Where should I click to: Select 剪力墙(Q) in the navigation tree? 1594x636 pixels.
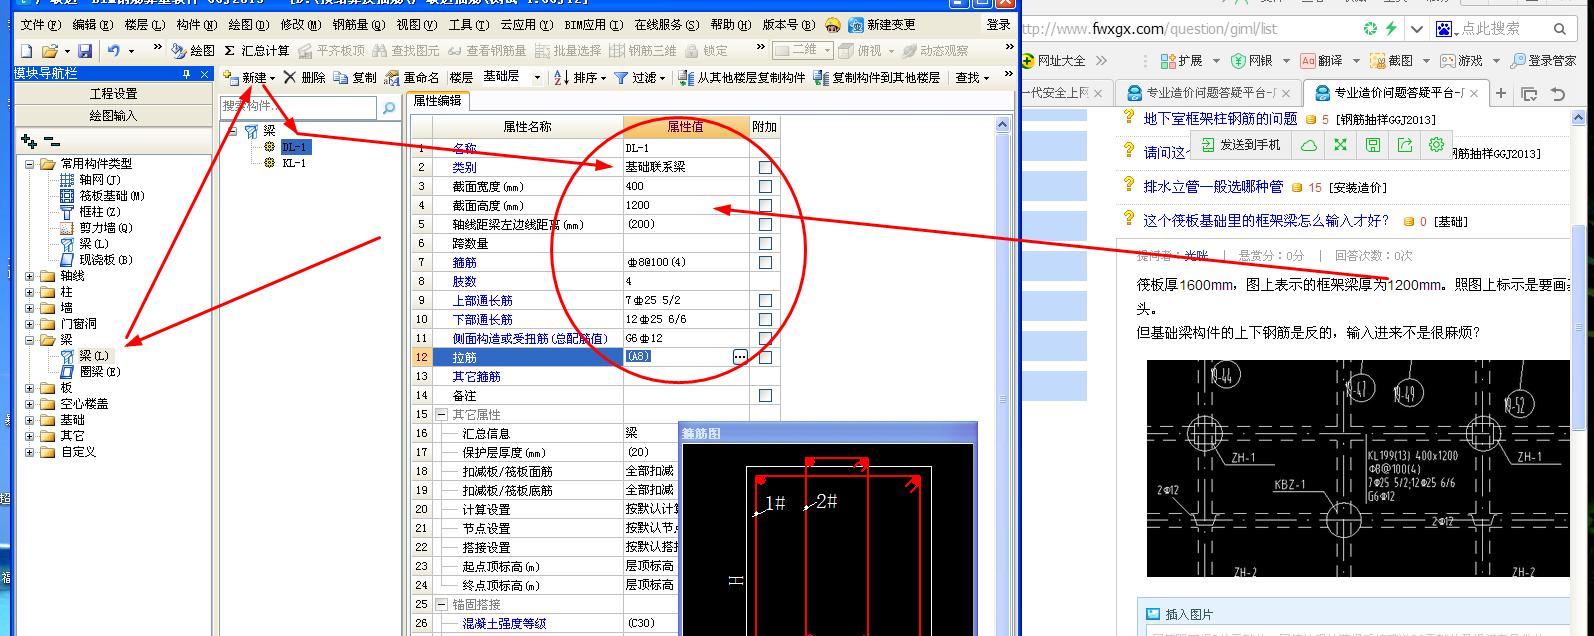coord(97,227)
